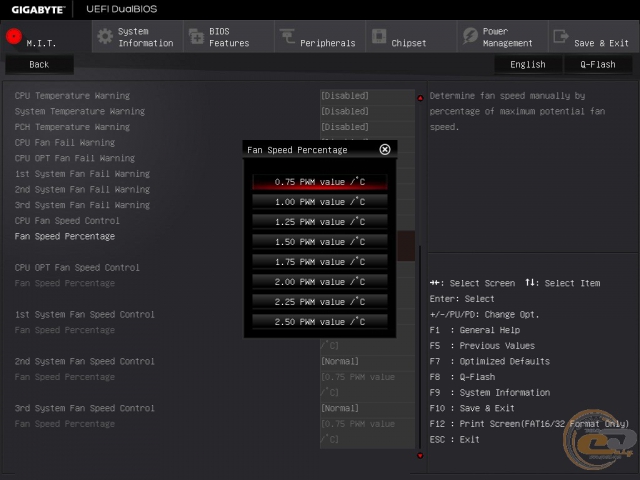This screenshot has height=480, width=640.
Task: Select CPU Temperature Warning setting
Action: (72, 96)
